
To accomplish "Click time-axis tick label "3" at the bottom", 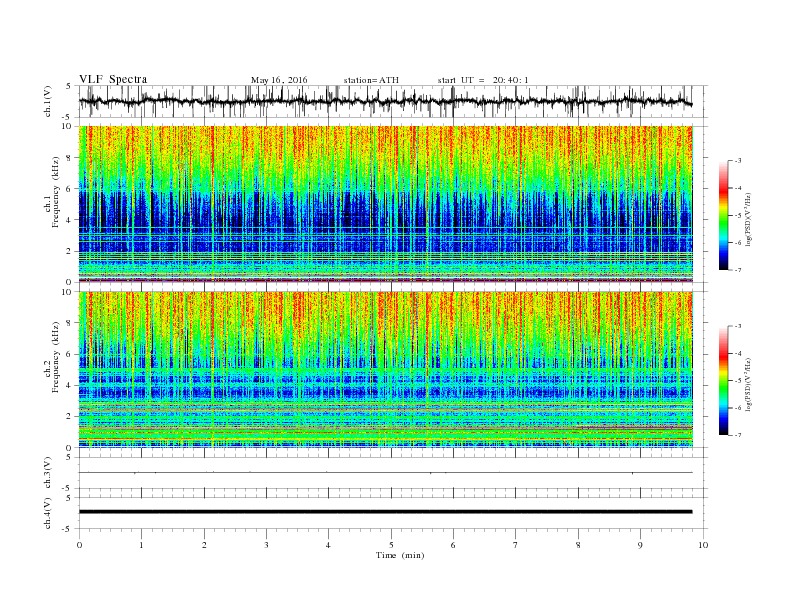I will [266, 545].
